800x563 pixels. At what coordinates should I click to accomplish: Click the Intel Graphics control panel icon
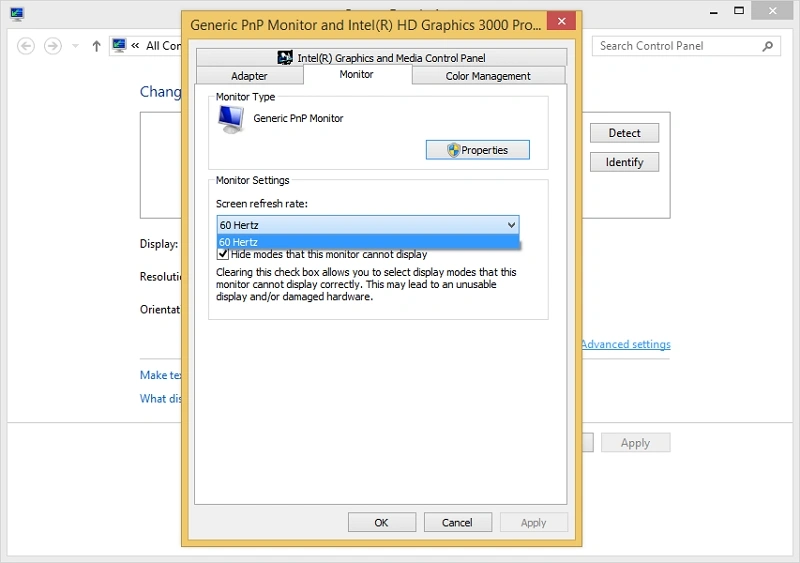coord(285,58)
